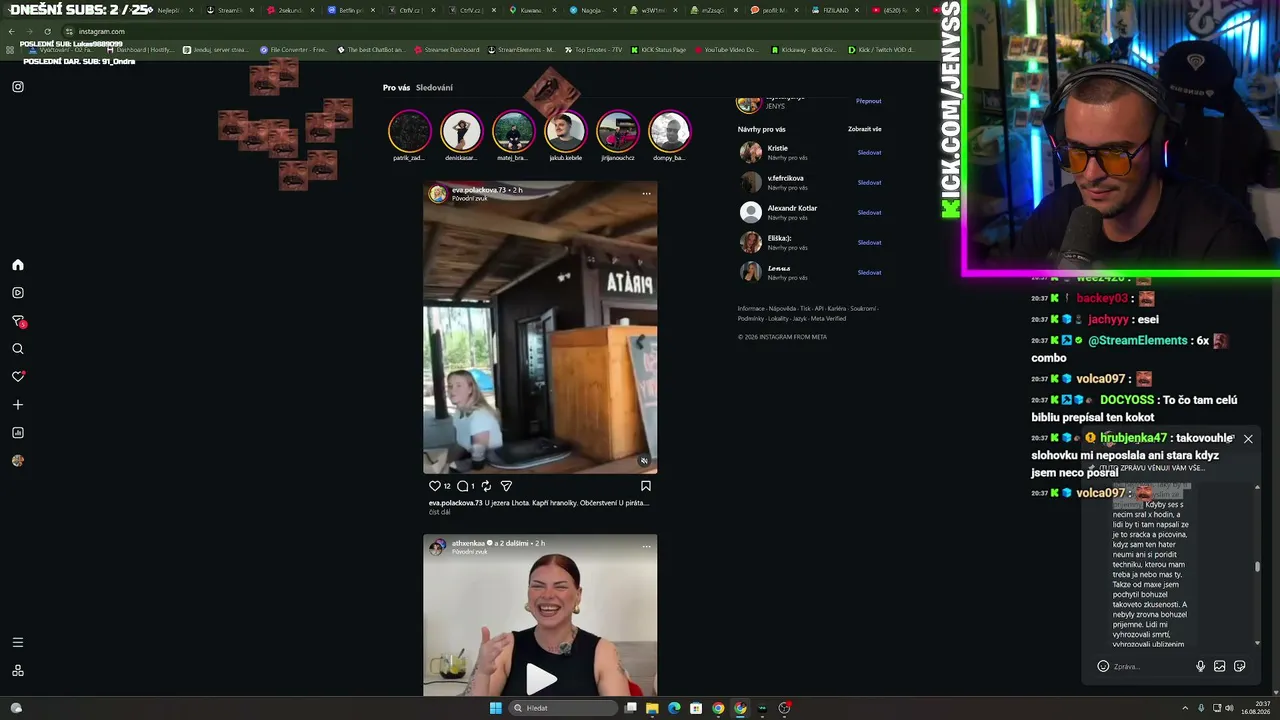This screenshot has height=720, width=1280.
Task: Save eva.polackova.73 post with bookmark
Action: click(646, 486)
